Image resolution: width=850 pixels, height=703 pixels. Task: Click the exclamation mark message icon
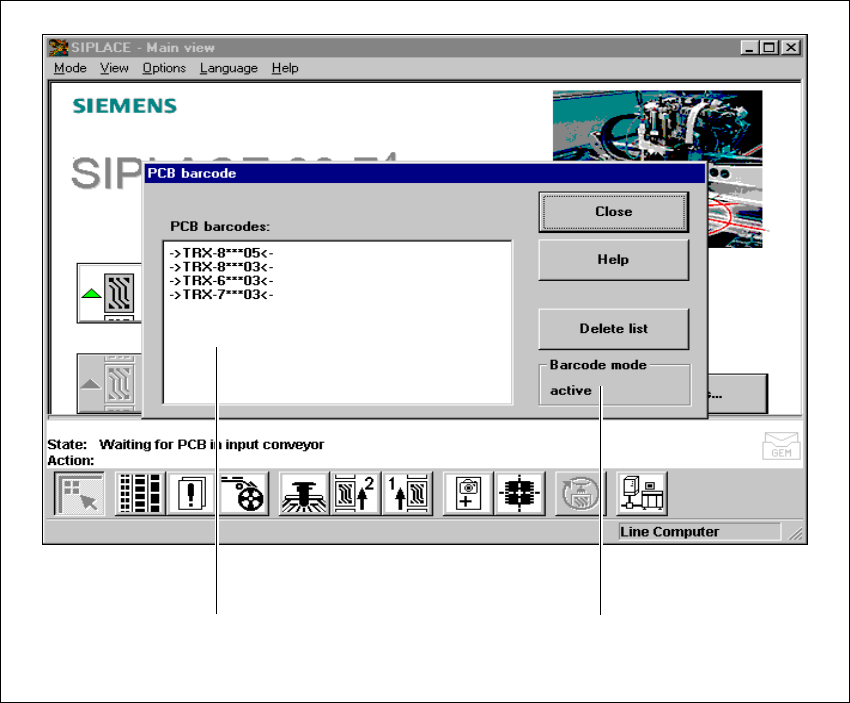[191, 494]
